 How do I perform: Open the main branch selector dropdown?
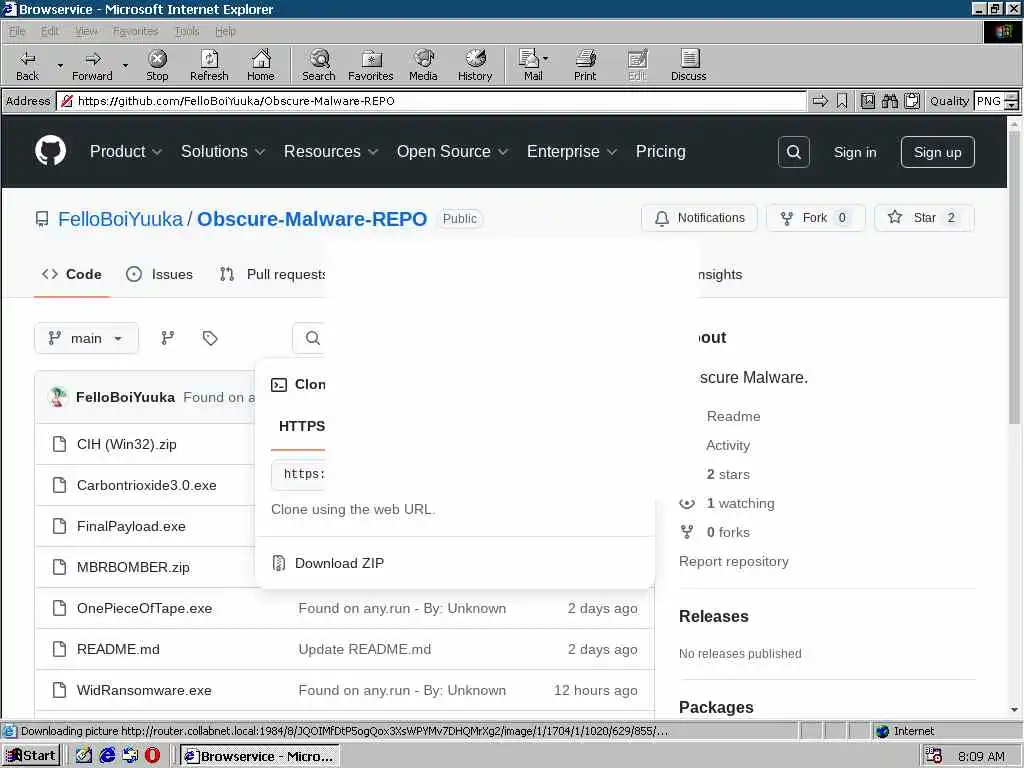(x=86, y=338)
